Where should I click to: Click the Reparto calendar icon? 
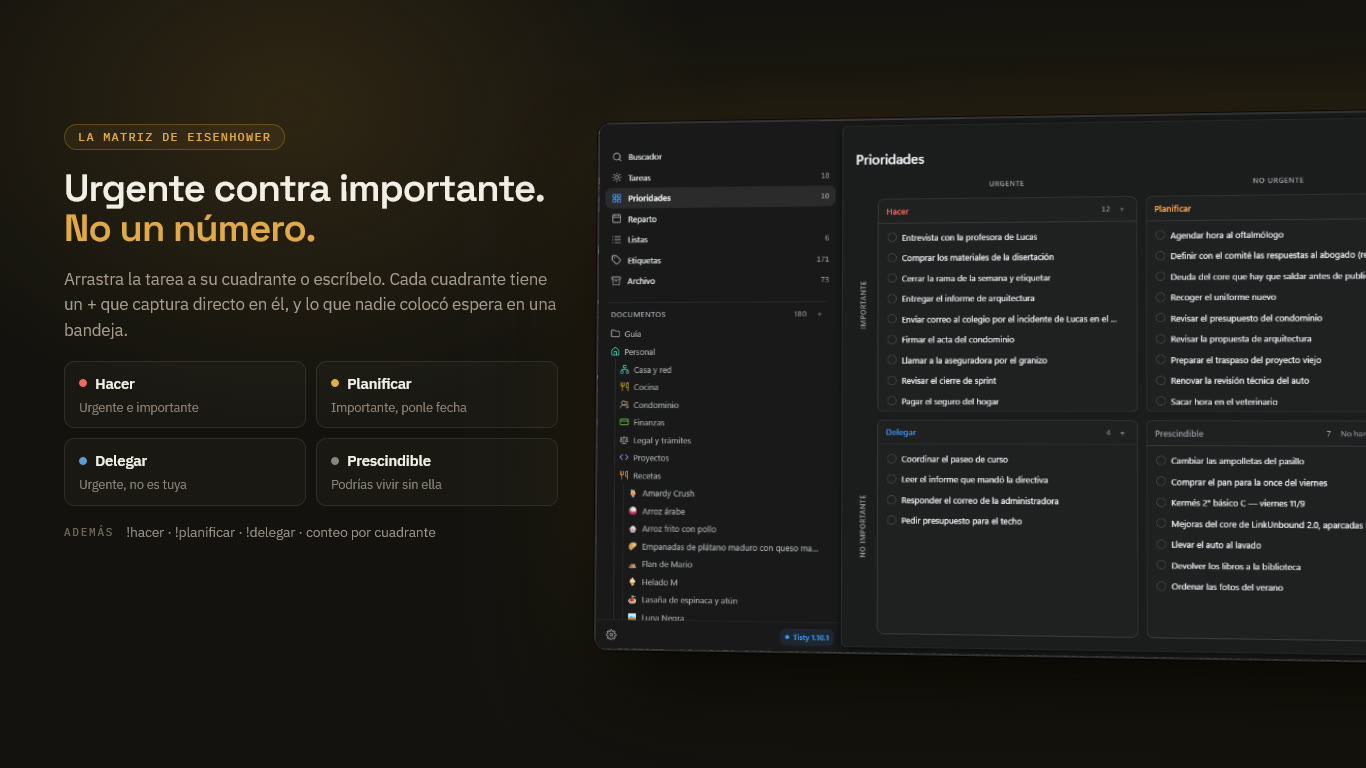coord(617,219)
